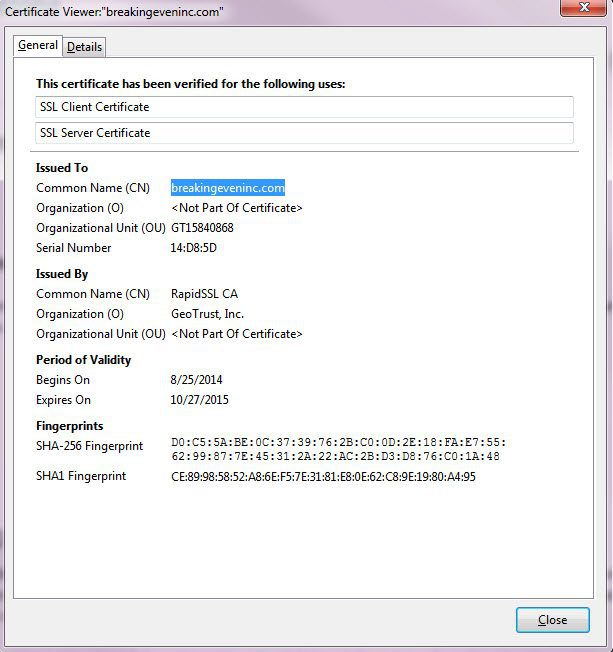Click the SSL Server Certificate field
The width and height of the screenshot is (613, 652).
[x=304, y=133]
